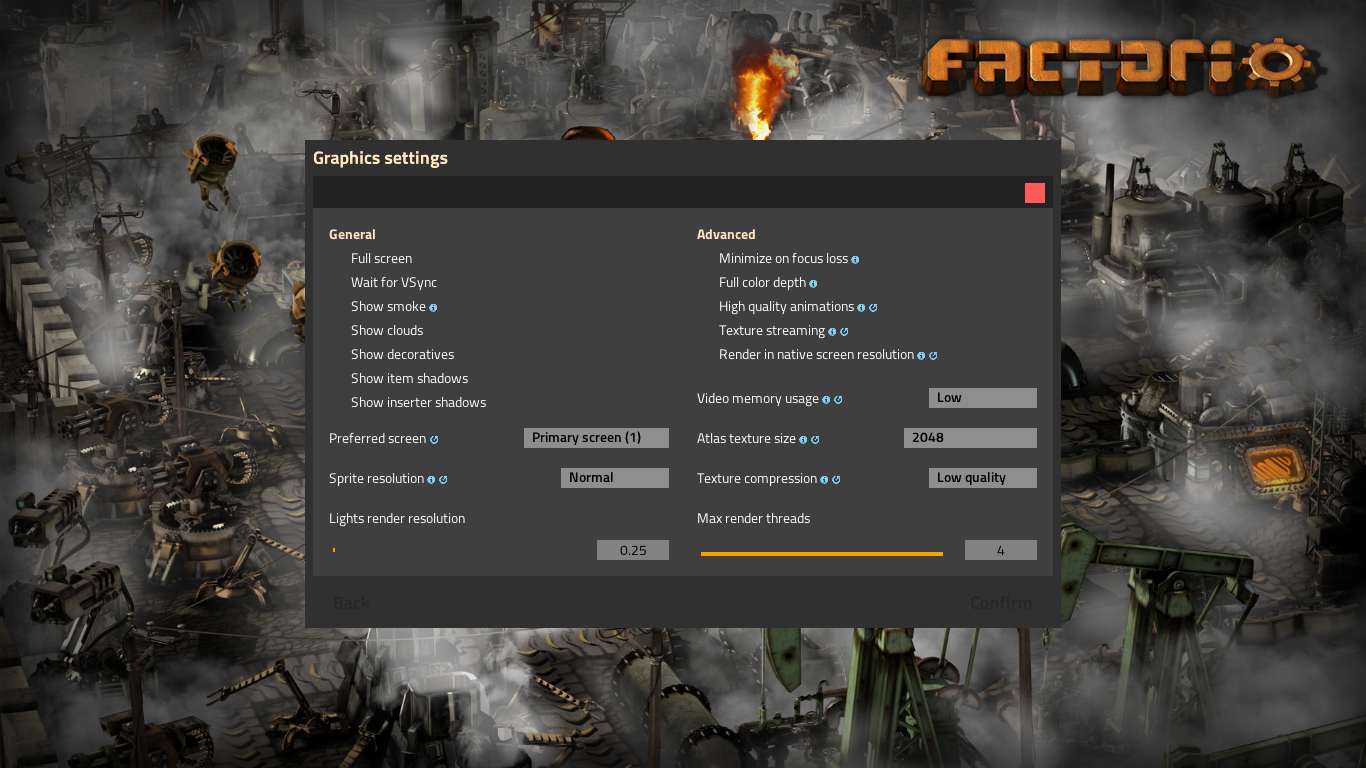Toggle Show decoratives
This screenshot has height=768, width=1366.
pyautogui.click(x=402, y=354)
